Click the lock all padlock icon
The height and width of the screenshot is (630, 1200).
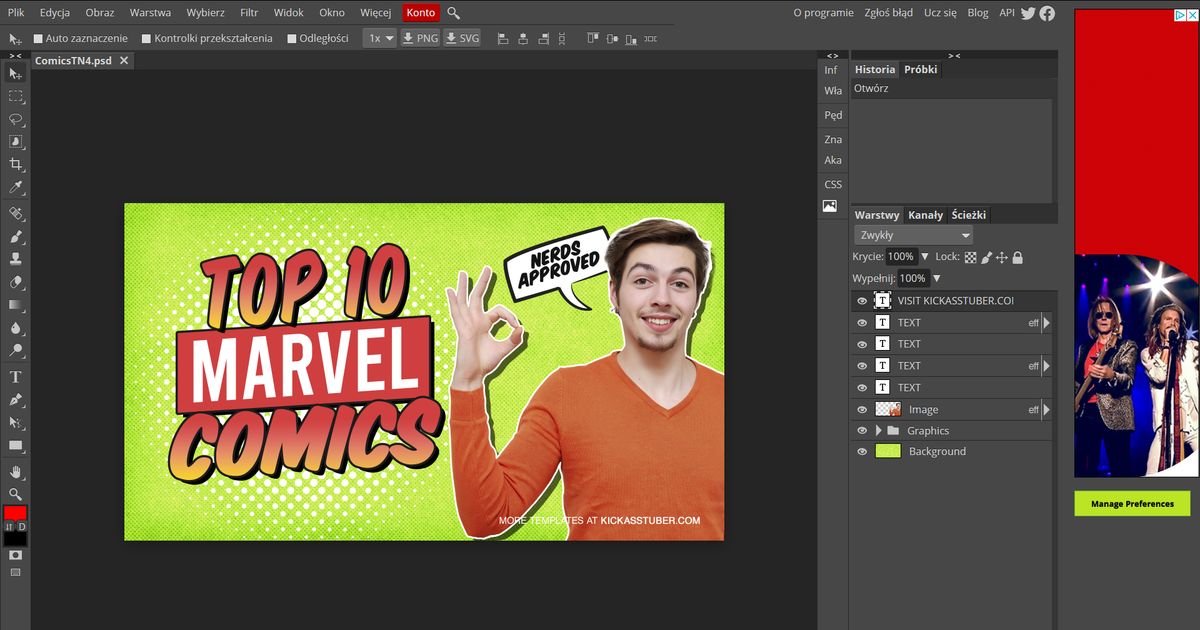pyautogui.click(x=1017, y=257)
